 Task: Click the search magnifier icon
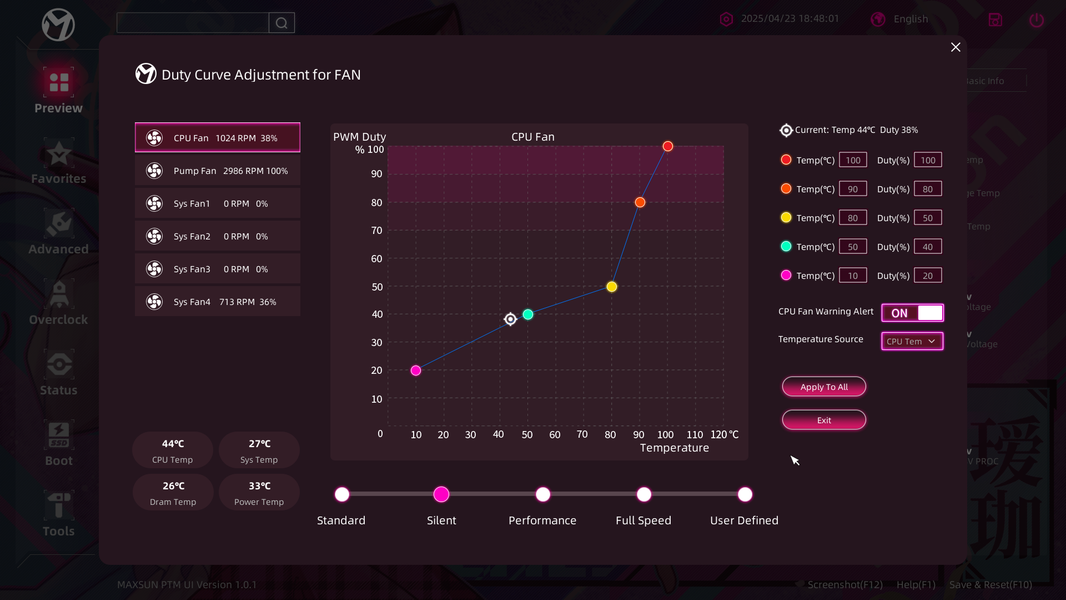pyautogui.click(x=281, y=23)
